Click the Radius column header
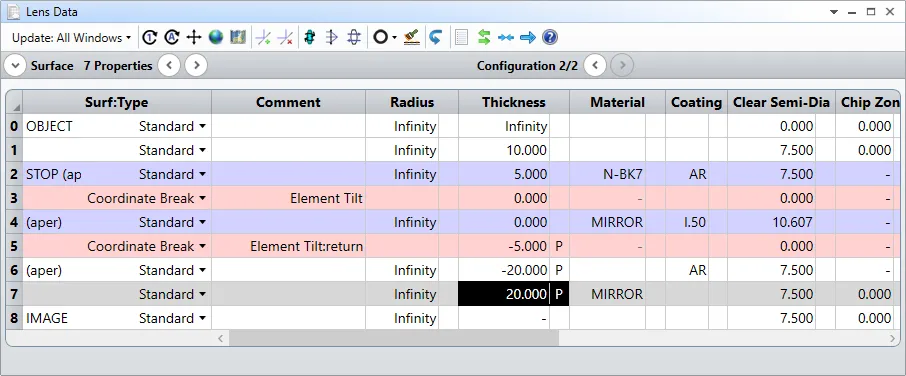 coord(412,102)
